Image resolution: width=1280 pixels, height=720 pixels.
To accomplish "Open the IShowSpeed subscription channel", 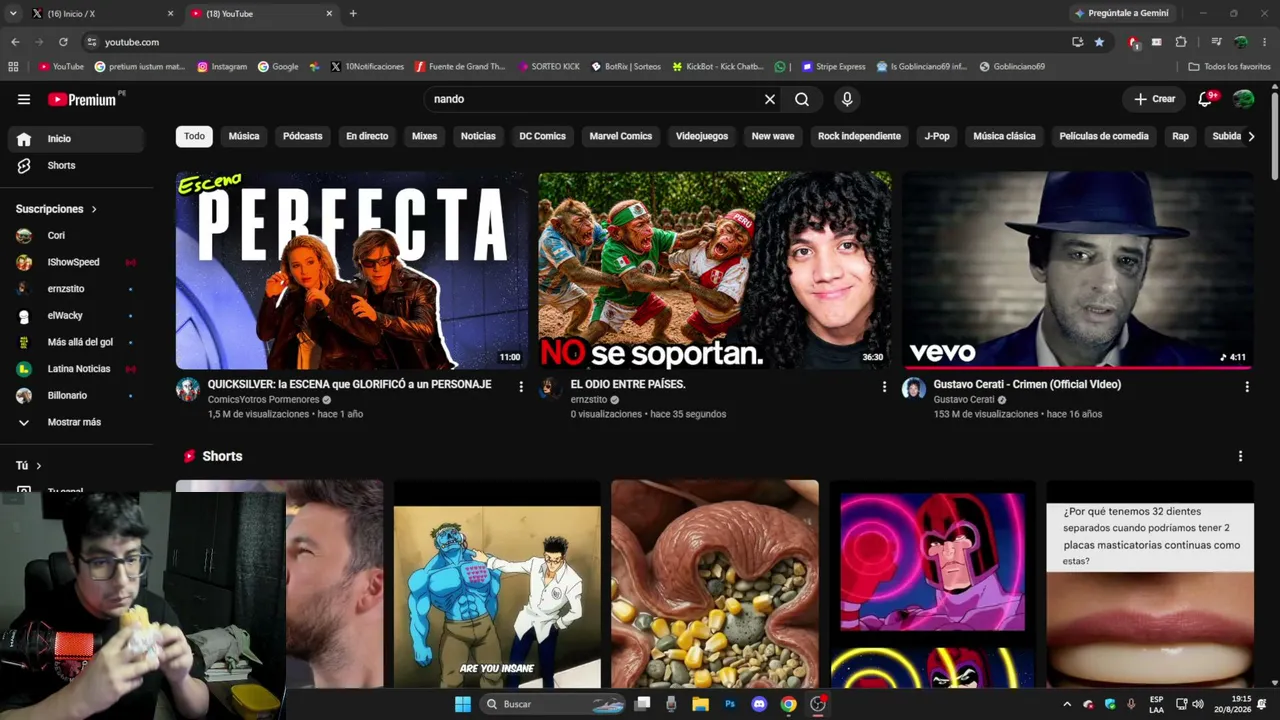I will (x=76, y=262).
